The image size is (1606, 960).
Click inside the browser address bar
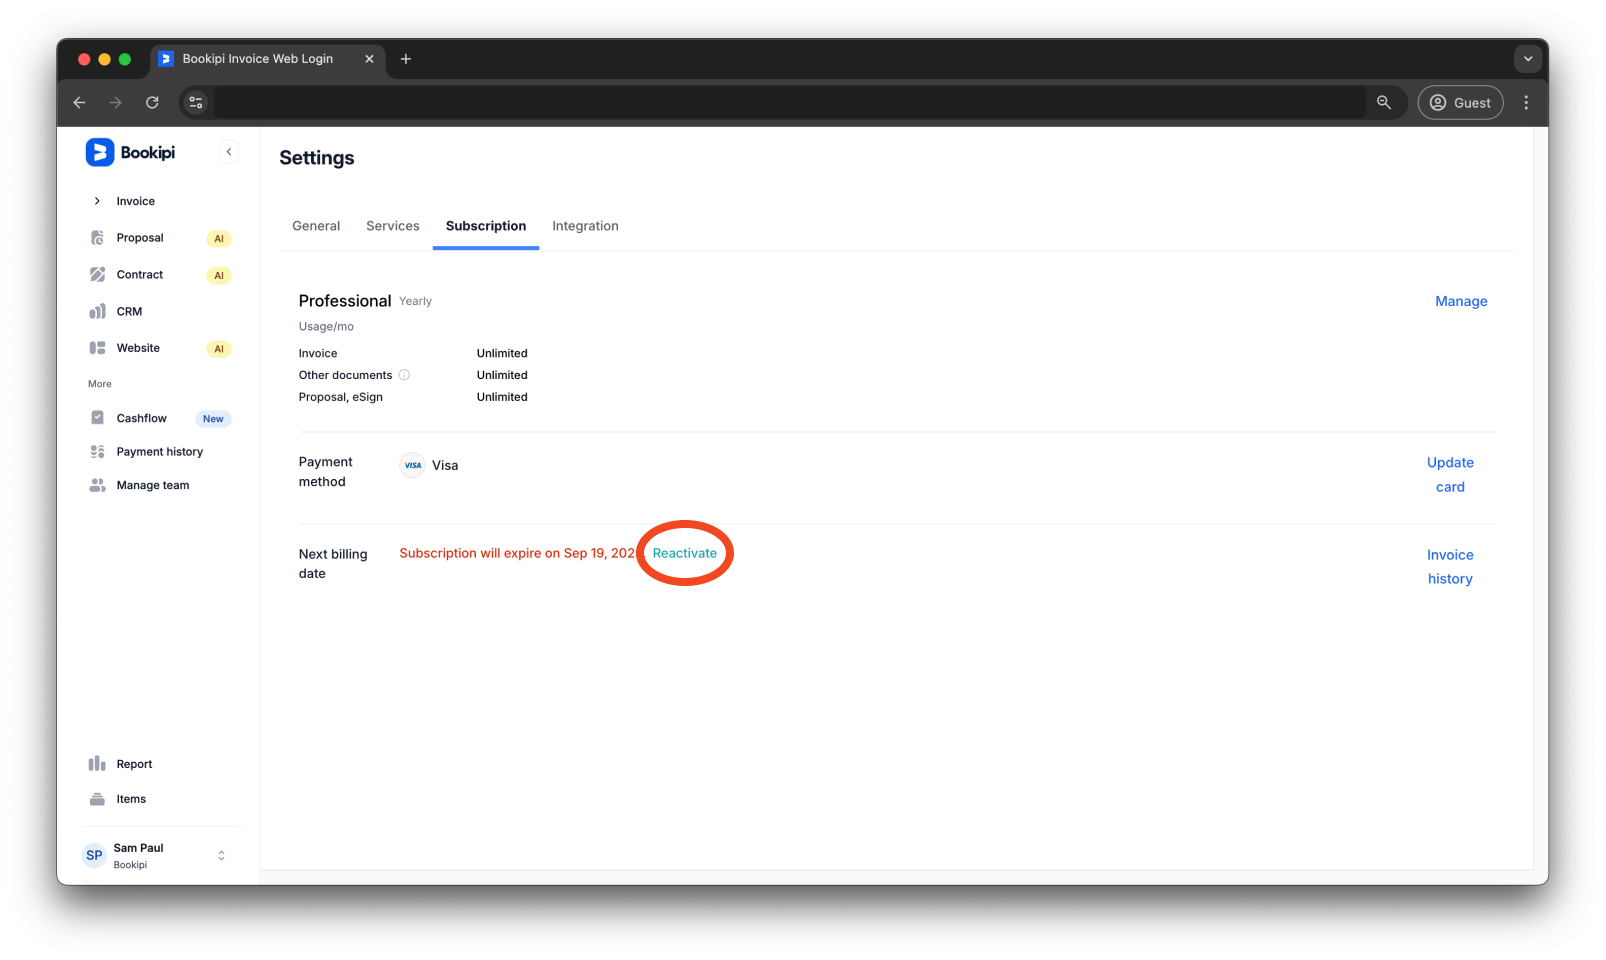coord(700,102)
